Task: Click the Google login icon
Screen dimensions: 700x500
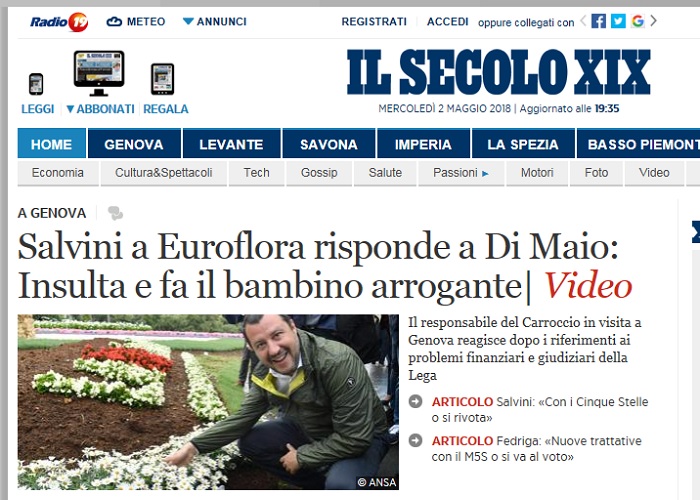Action: tap(638, 21)
